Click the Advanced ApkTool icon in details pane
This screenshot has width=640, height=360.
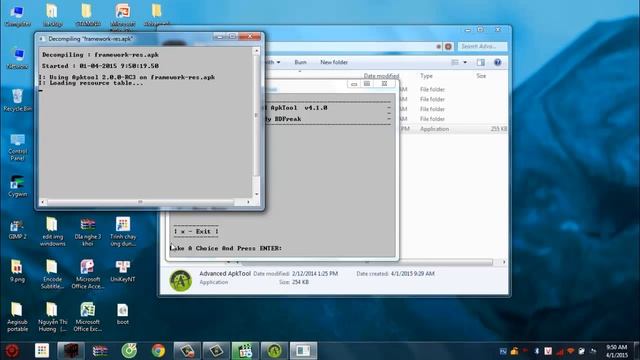pyautogui.click(x=180, y=280)
